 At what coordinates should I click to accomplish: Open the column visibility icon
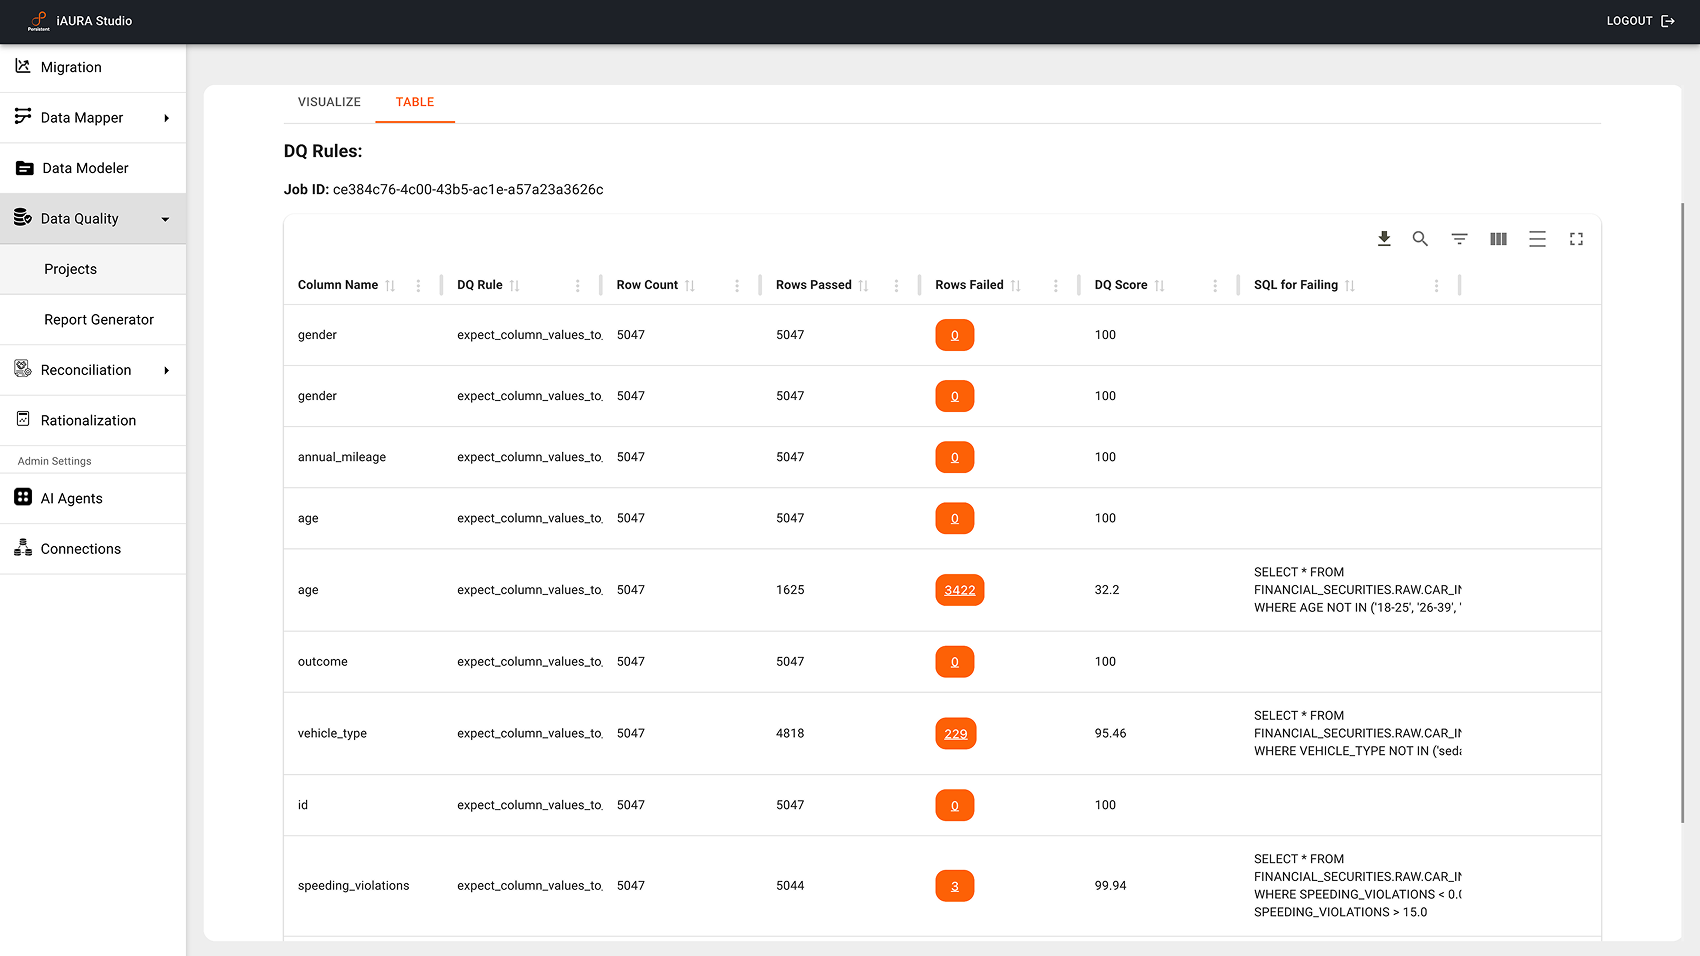click(x=1498, y=239)
